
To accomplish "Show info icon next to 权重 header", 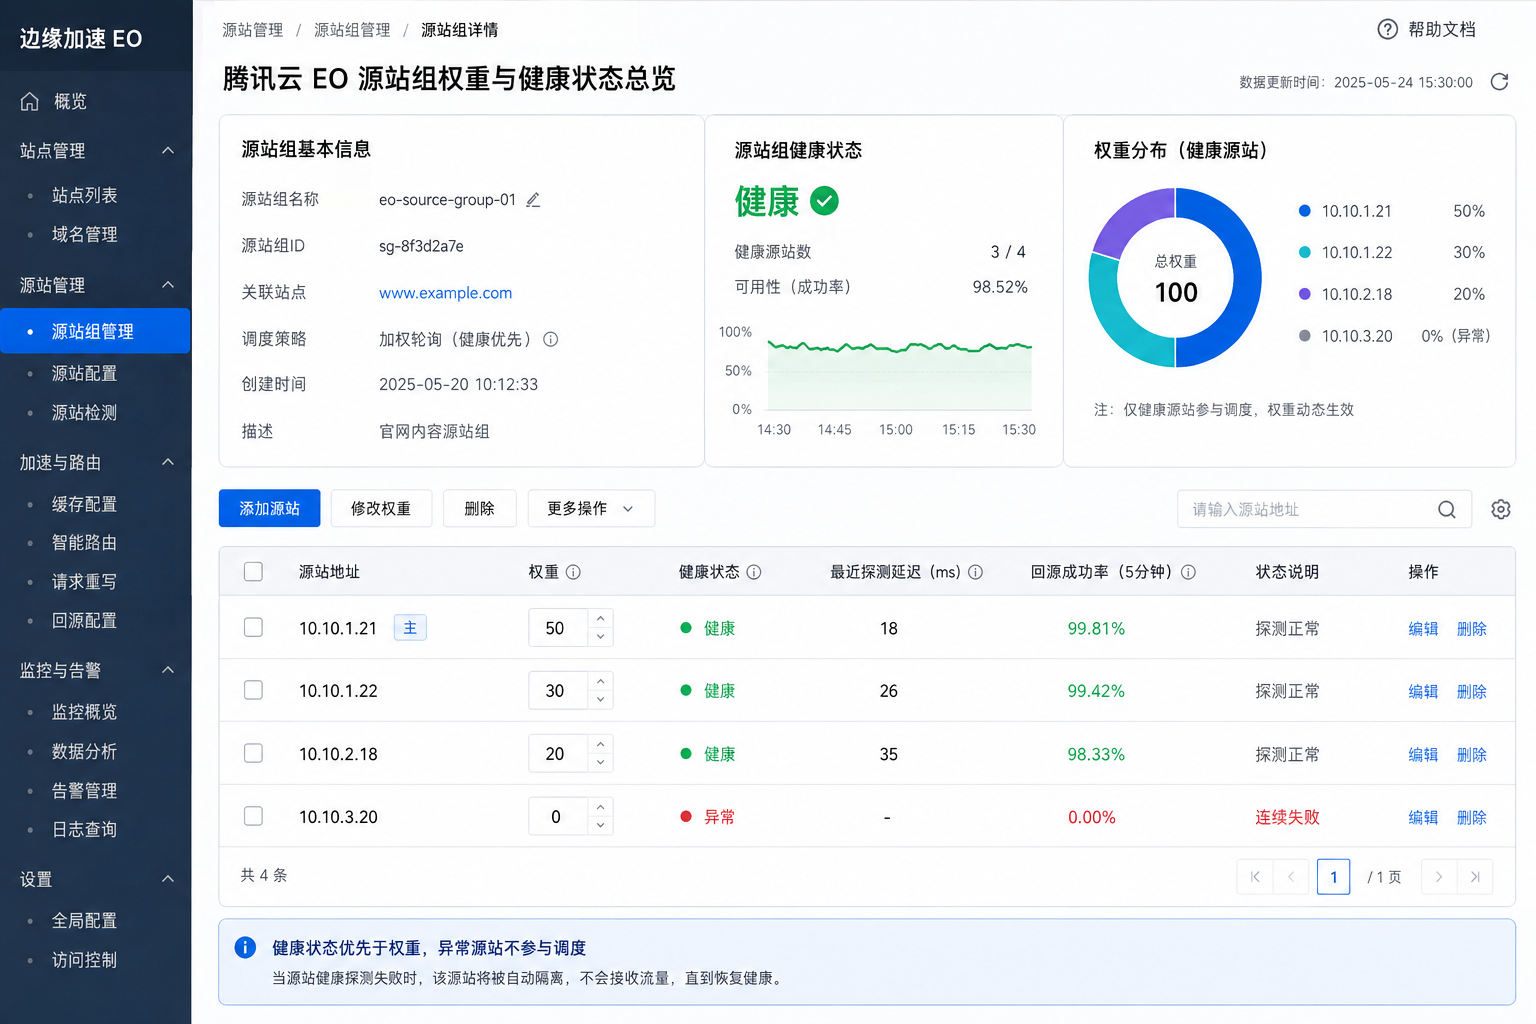I will [573, 572].
